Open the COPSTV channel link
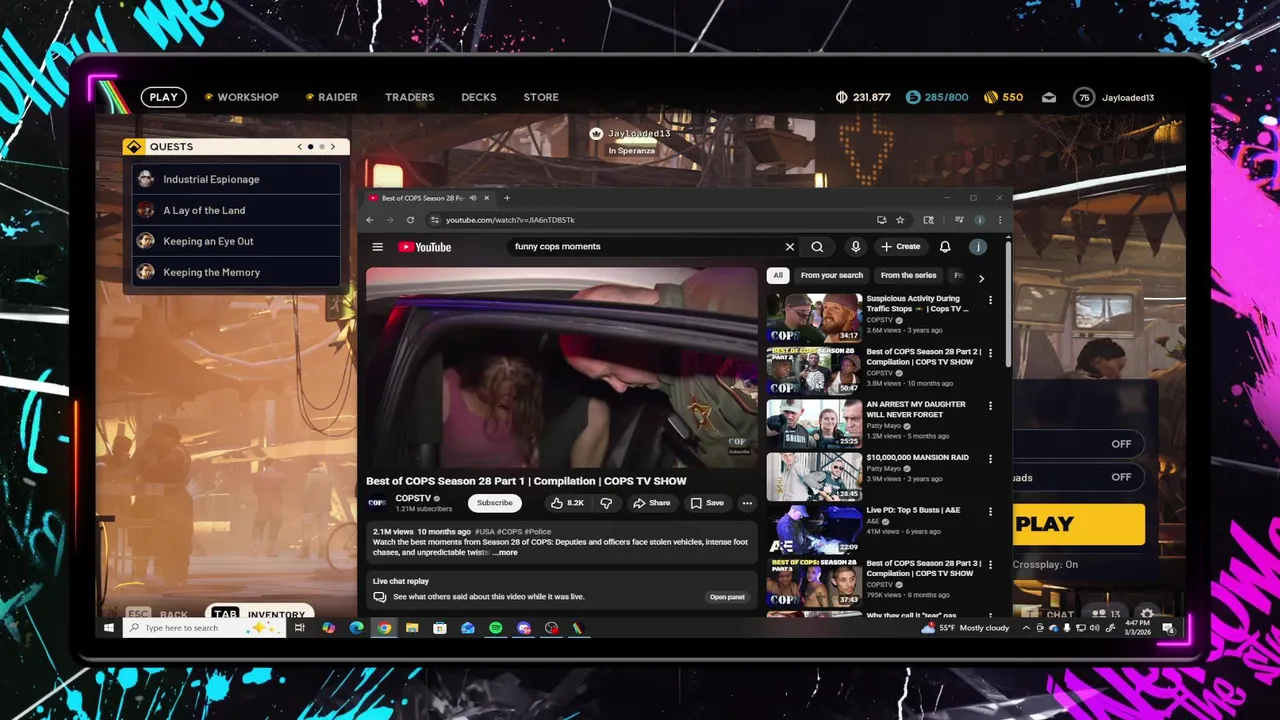Screen dimensions: 1280x720 (x=413, y=498)
